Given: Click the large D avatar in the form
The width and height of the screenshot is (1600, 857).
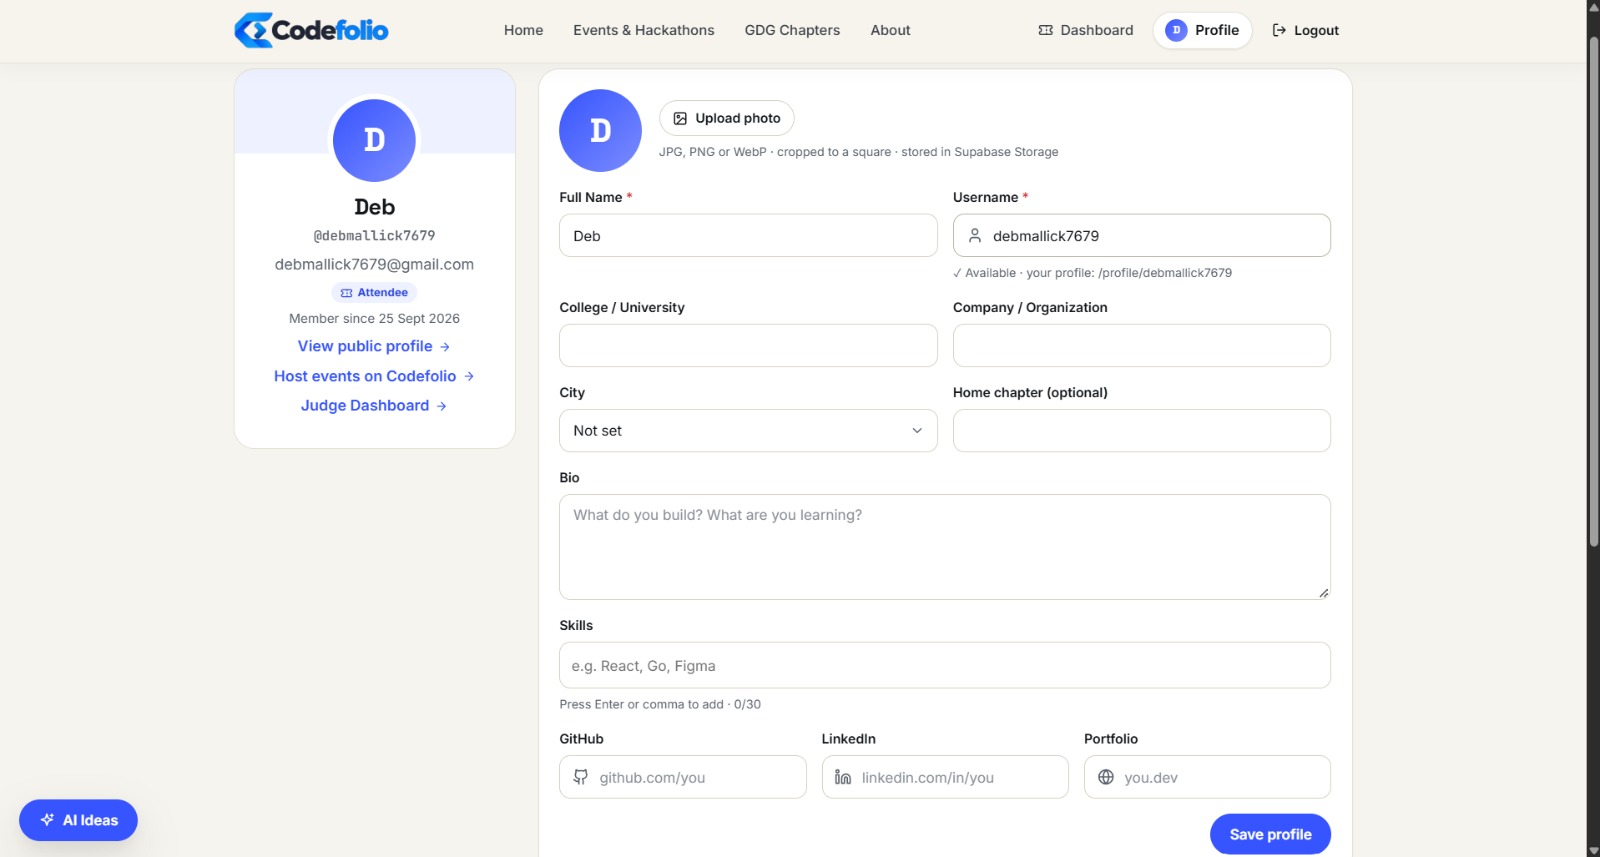Looking at the screenshot, I should 600,131.
